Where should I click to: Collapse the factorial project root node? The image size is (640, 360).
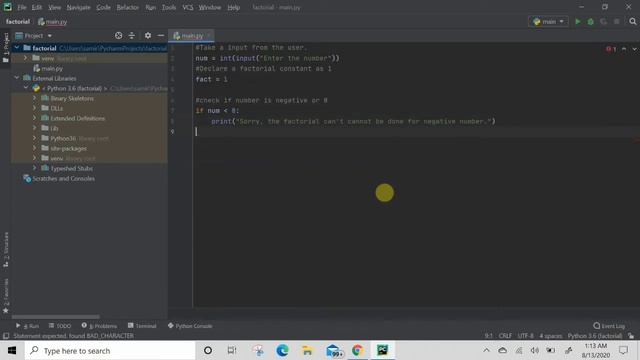click(x=17, y=48)
